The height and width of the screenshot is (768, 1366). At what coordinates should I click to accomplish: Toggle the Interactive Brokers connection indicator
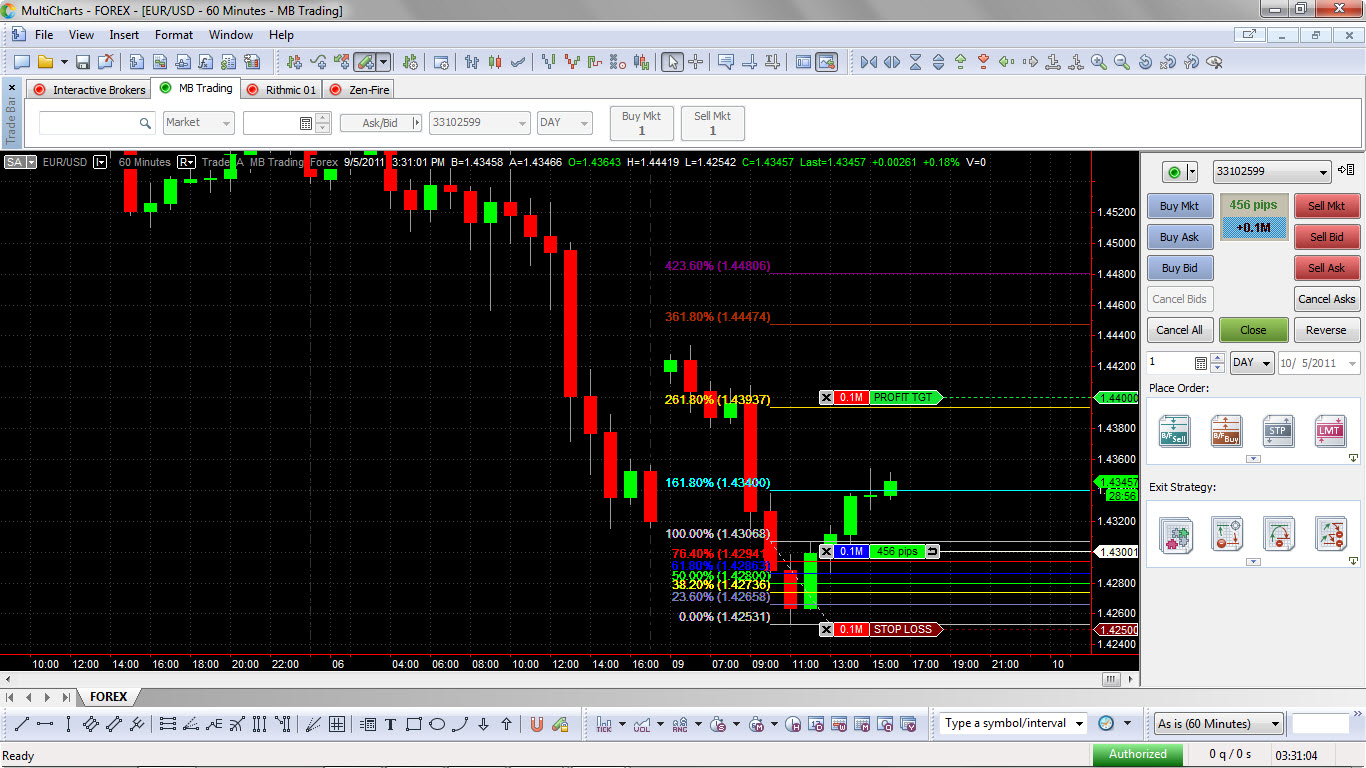tap(40, 89)
